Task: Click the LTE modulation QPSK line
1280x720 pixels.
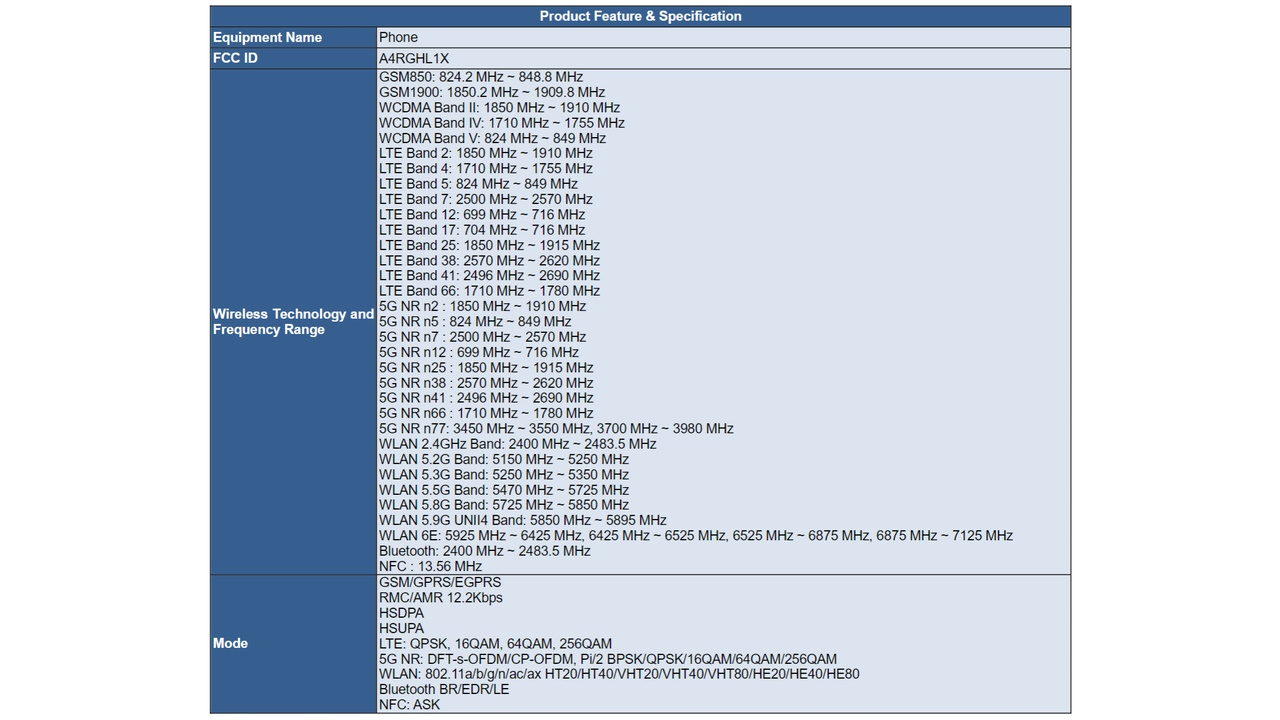Action: pyautogui.click(x=496, y=643)
